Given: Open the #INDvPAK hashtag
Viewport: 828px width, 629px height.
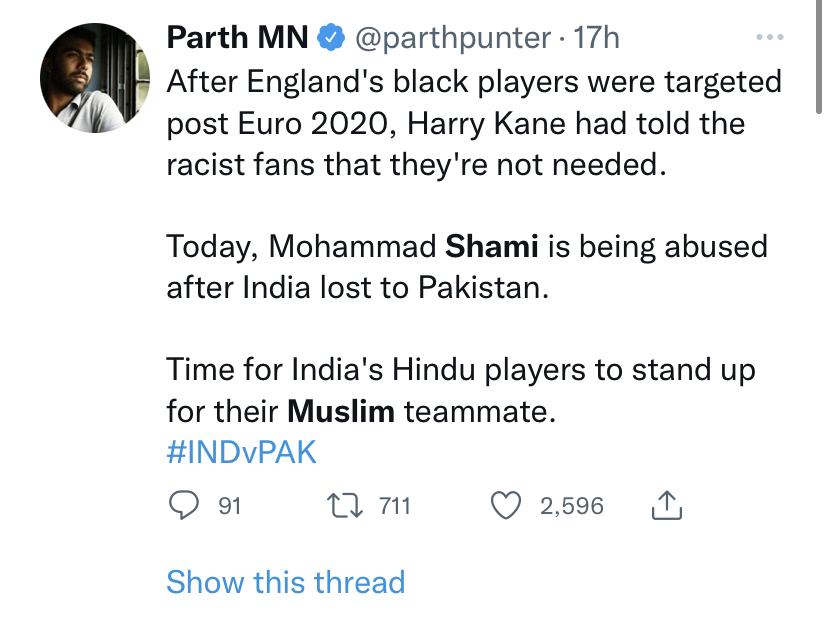Looking at the screenshot, I should click(x=241, y=452).
